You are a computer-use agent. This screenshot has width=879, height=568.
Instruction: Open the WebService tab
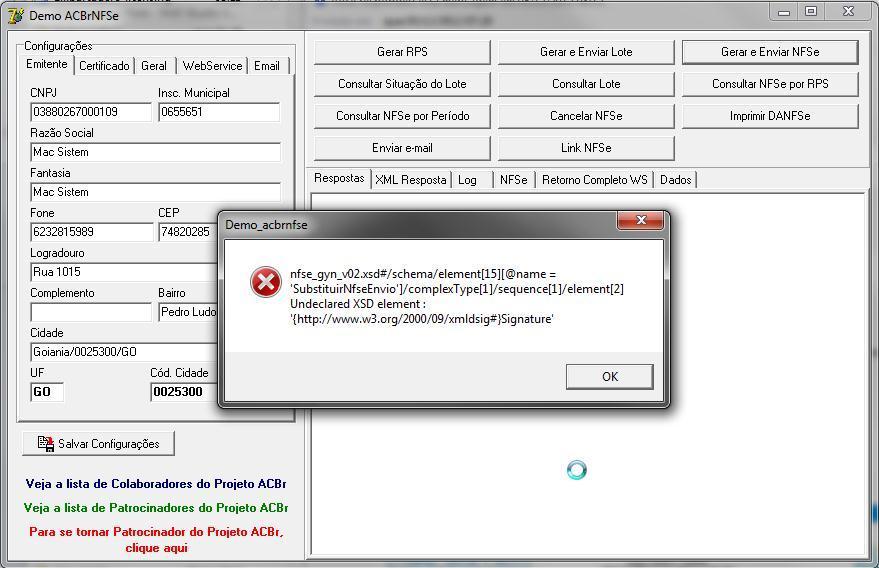[x=212, y=66]
